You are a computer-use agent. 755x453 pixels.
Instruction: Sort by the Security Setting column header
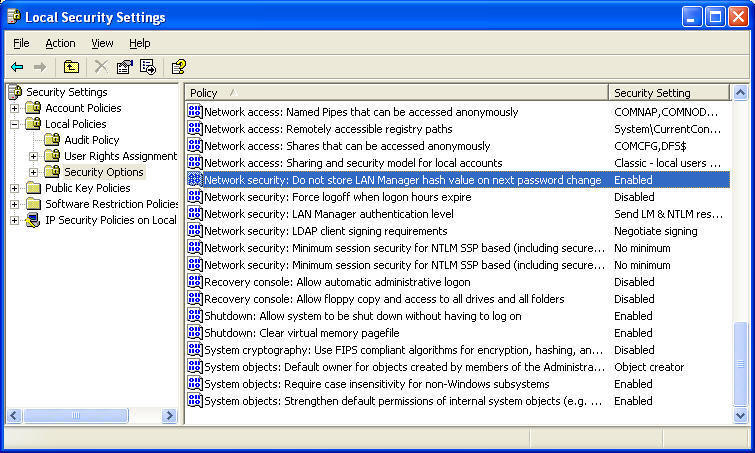click(669, 92)
